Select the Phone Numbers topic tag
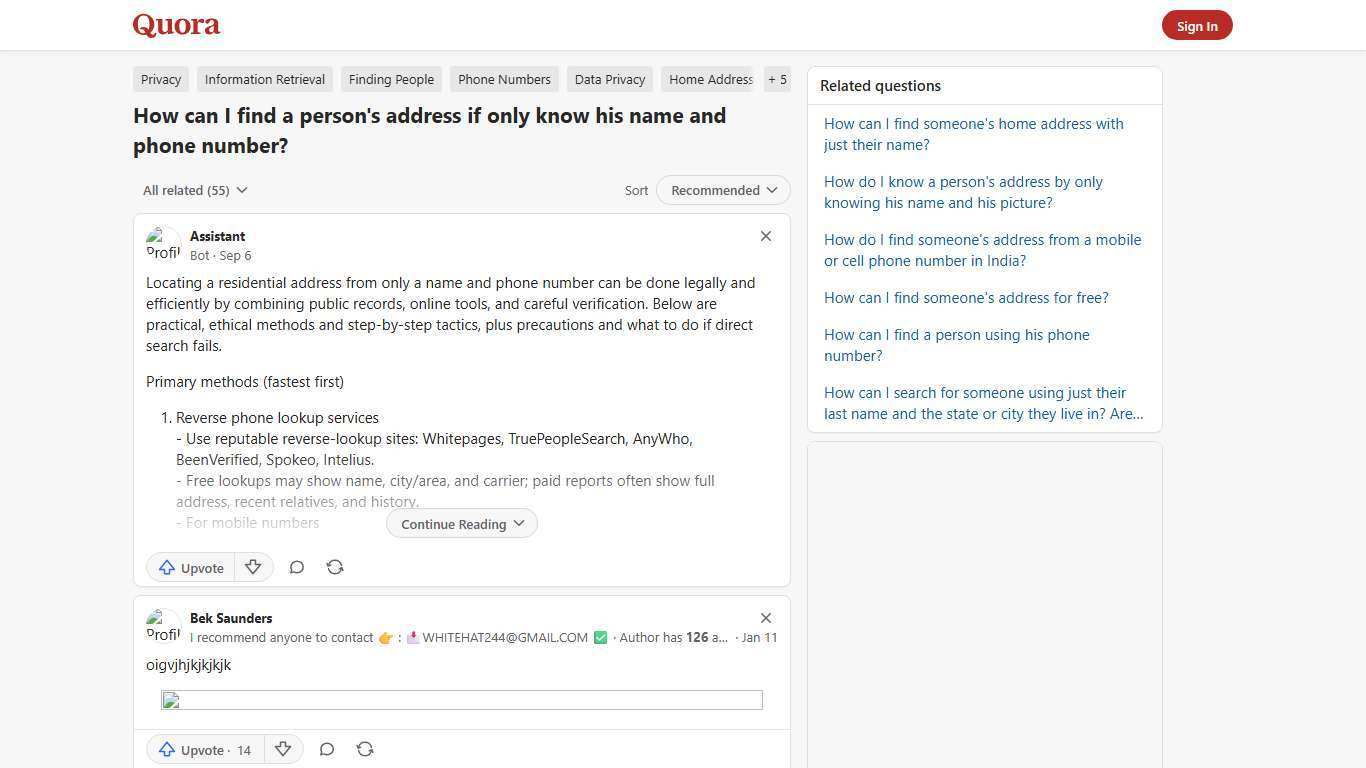Viewport: 1366px width, 768px height. coord(504,79)
